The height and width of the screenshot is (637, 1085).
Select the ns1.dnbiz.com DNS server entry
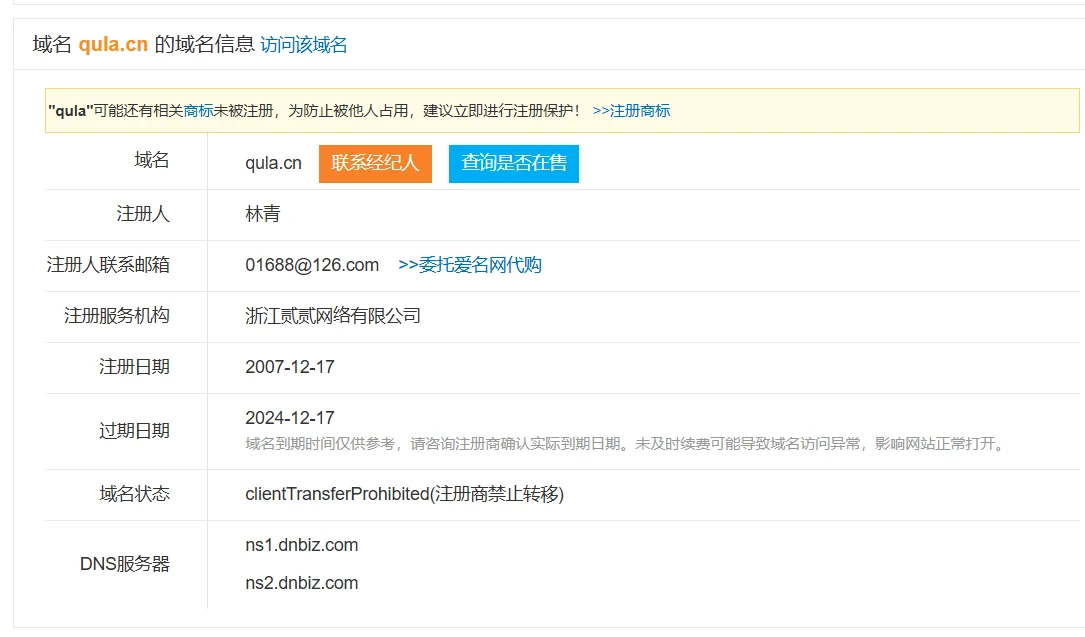[x=301, y=545]
